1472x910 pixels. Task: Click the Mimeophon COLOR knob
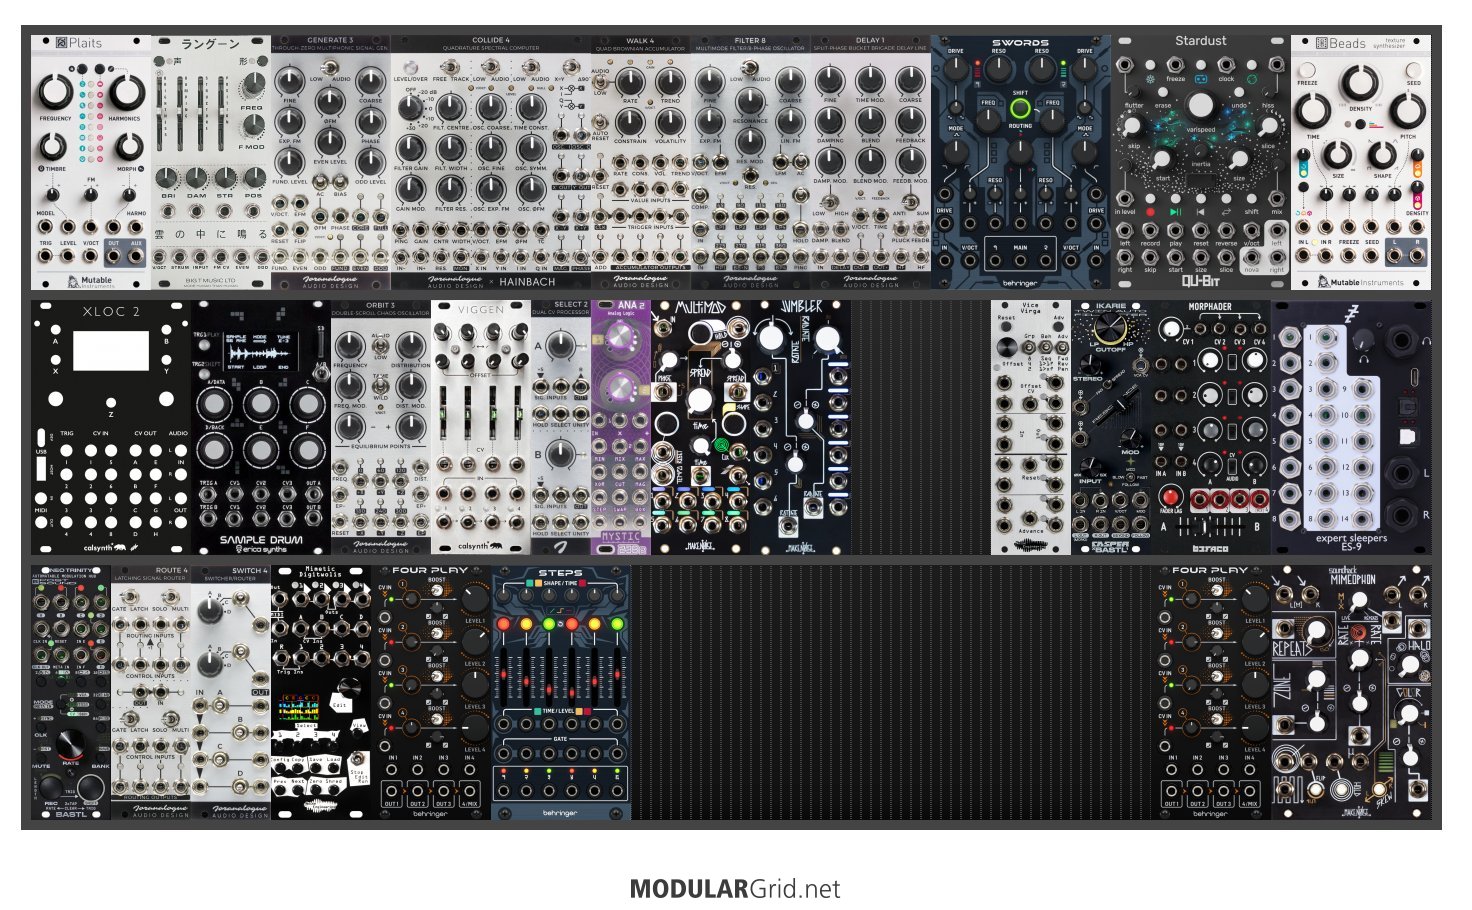point(1408,713)
